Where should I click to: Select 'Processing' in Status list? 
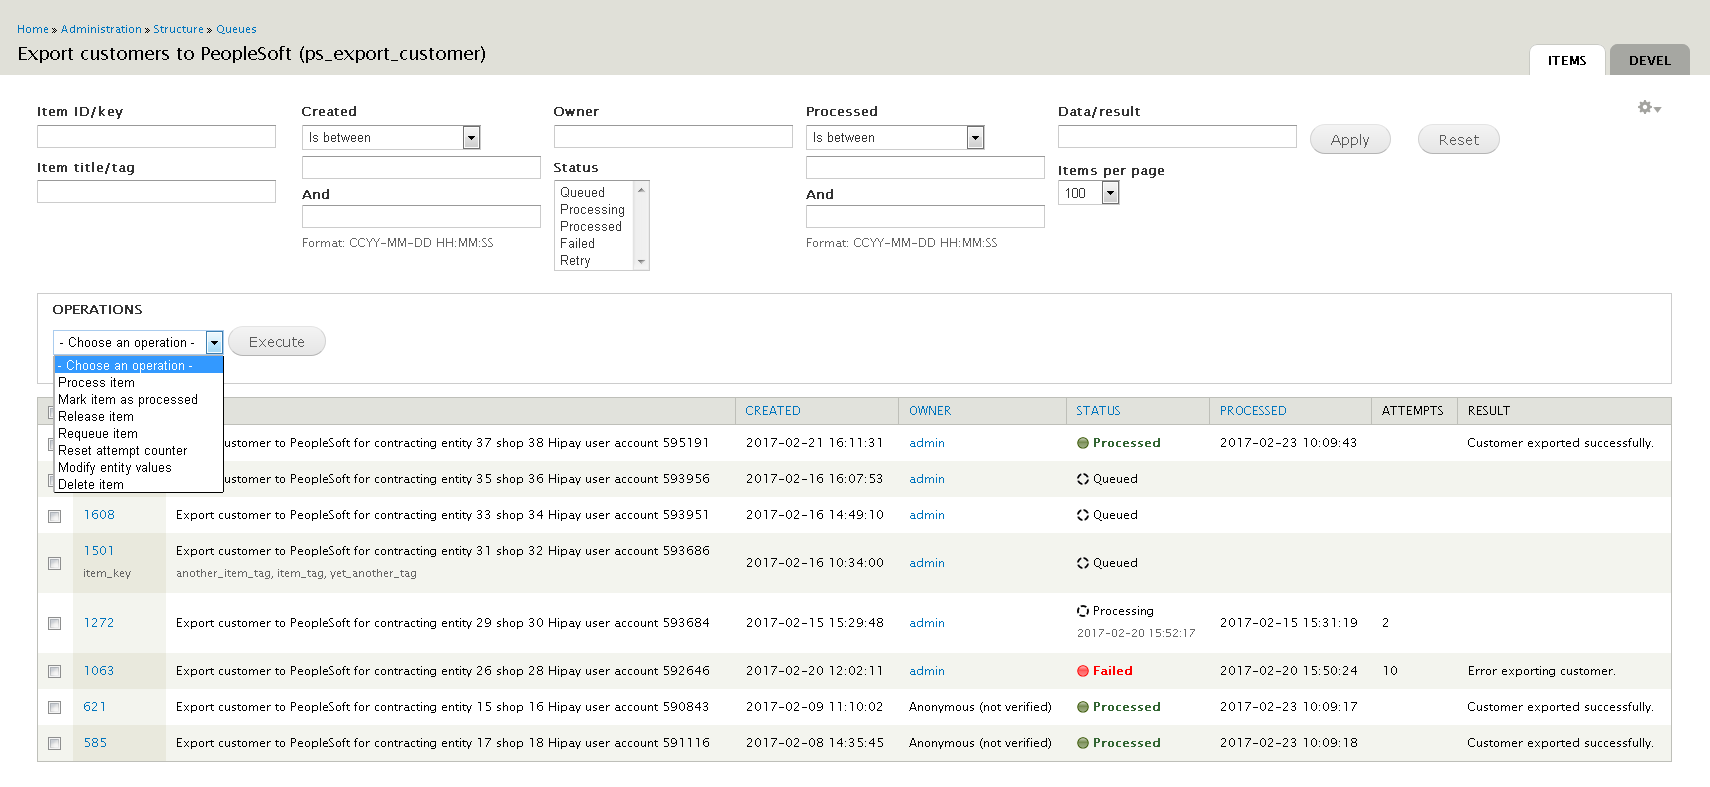point(595,210)
